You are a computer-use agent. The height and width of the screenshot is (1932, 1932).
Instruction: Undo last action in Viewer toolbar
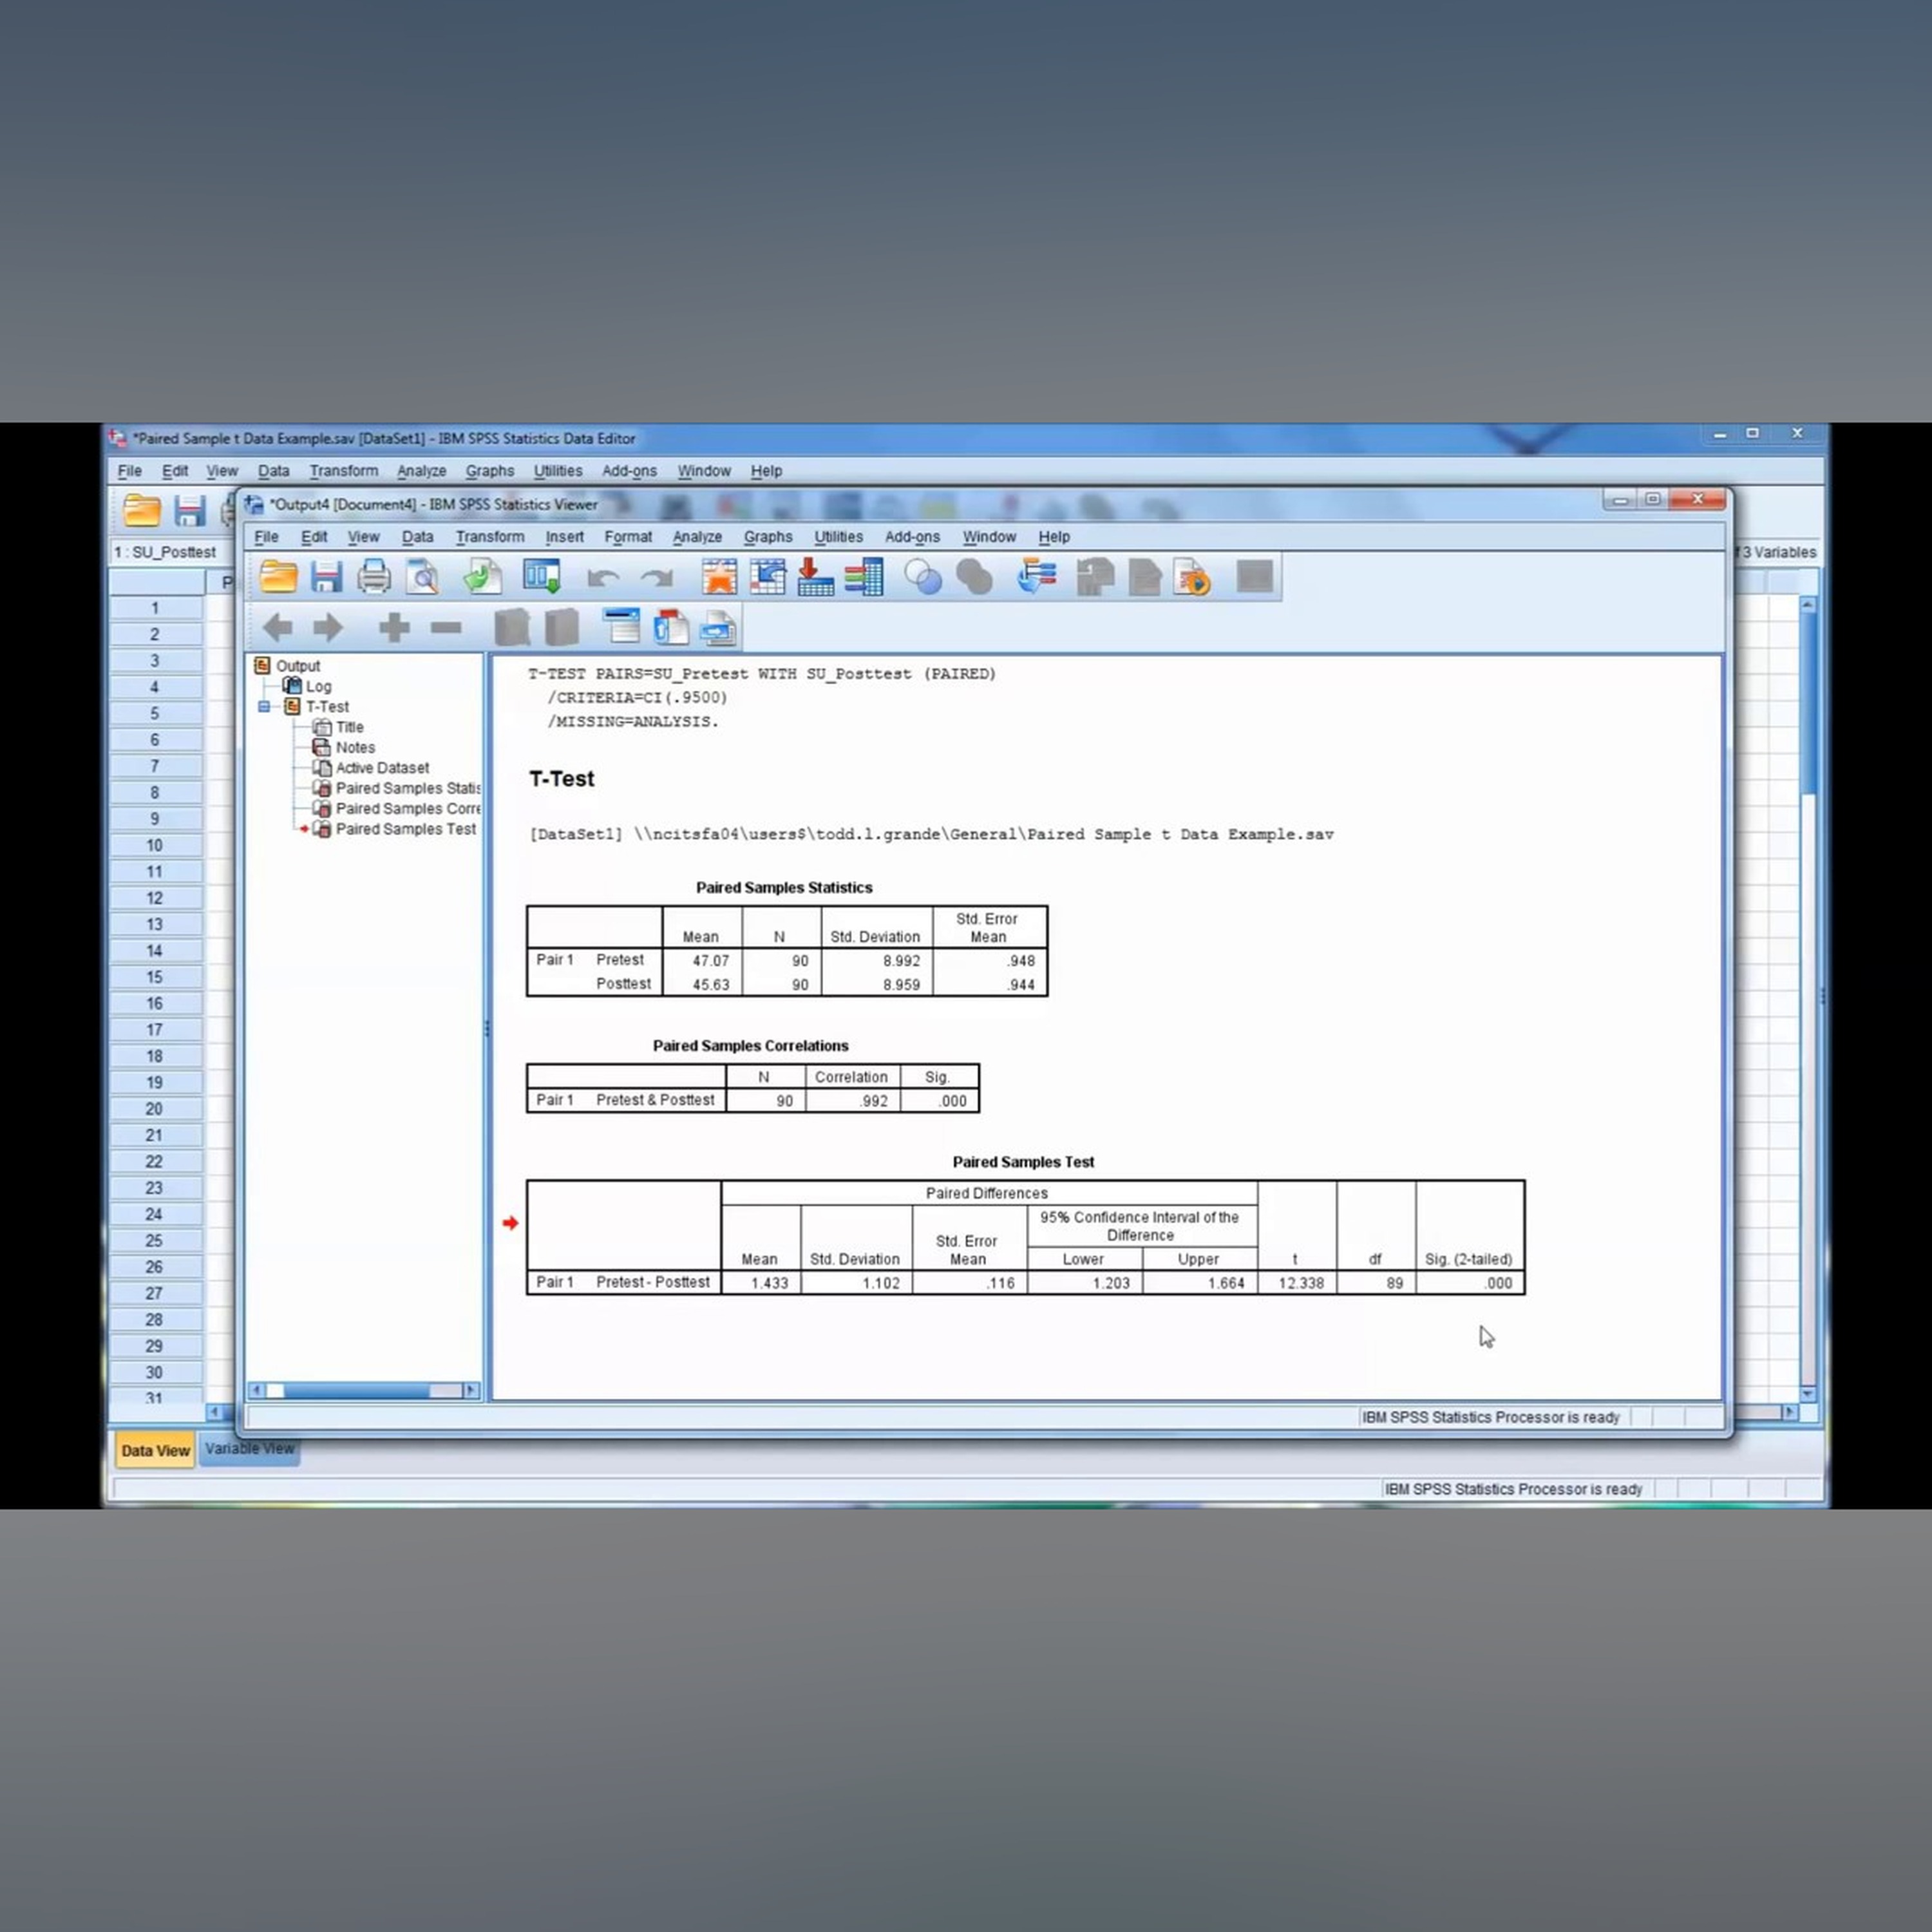click(603, 578)
